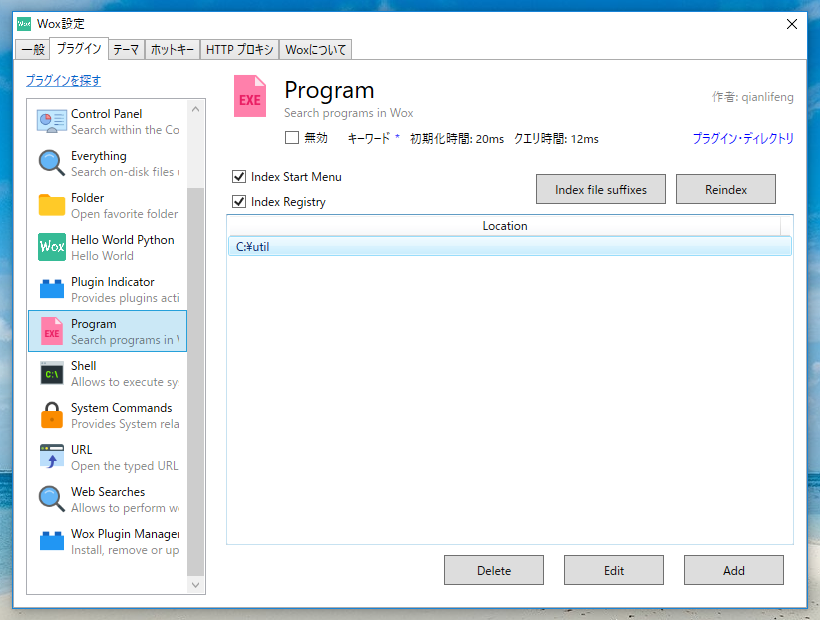
Task: Select the Everything plugin name
Action: [99, 156]
